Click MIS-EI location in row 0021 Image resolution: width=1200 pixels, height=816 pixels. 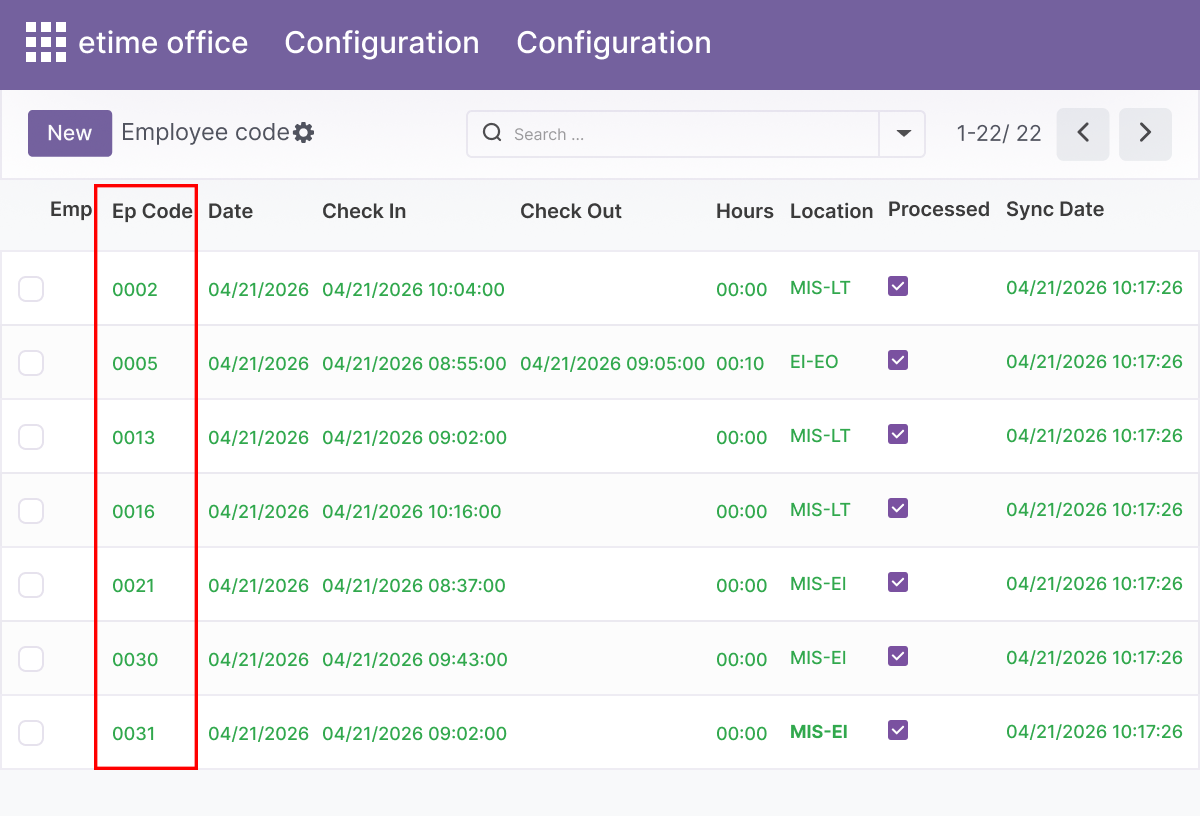click(x=818, y=584)
